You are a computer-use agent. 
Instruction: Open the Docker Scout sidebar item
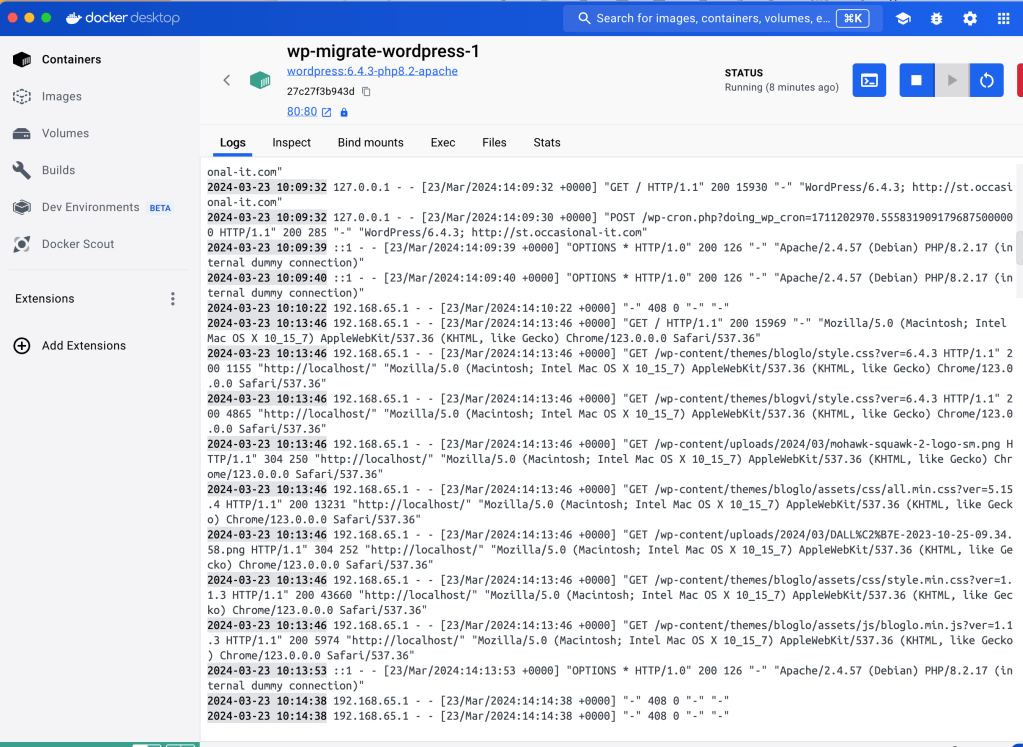click(77, 244)
